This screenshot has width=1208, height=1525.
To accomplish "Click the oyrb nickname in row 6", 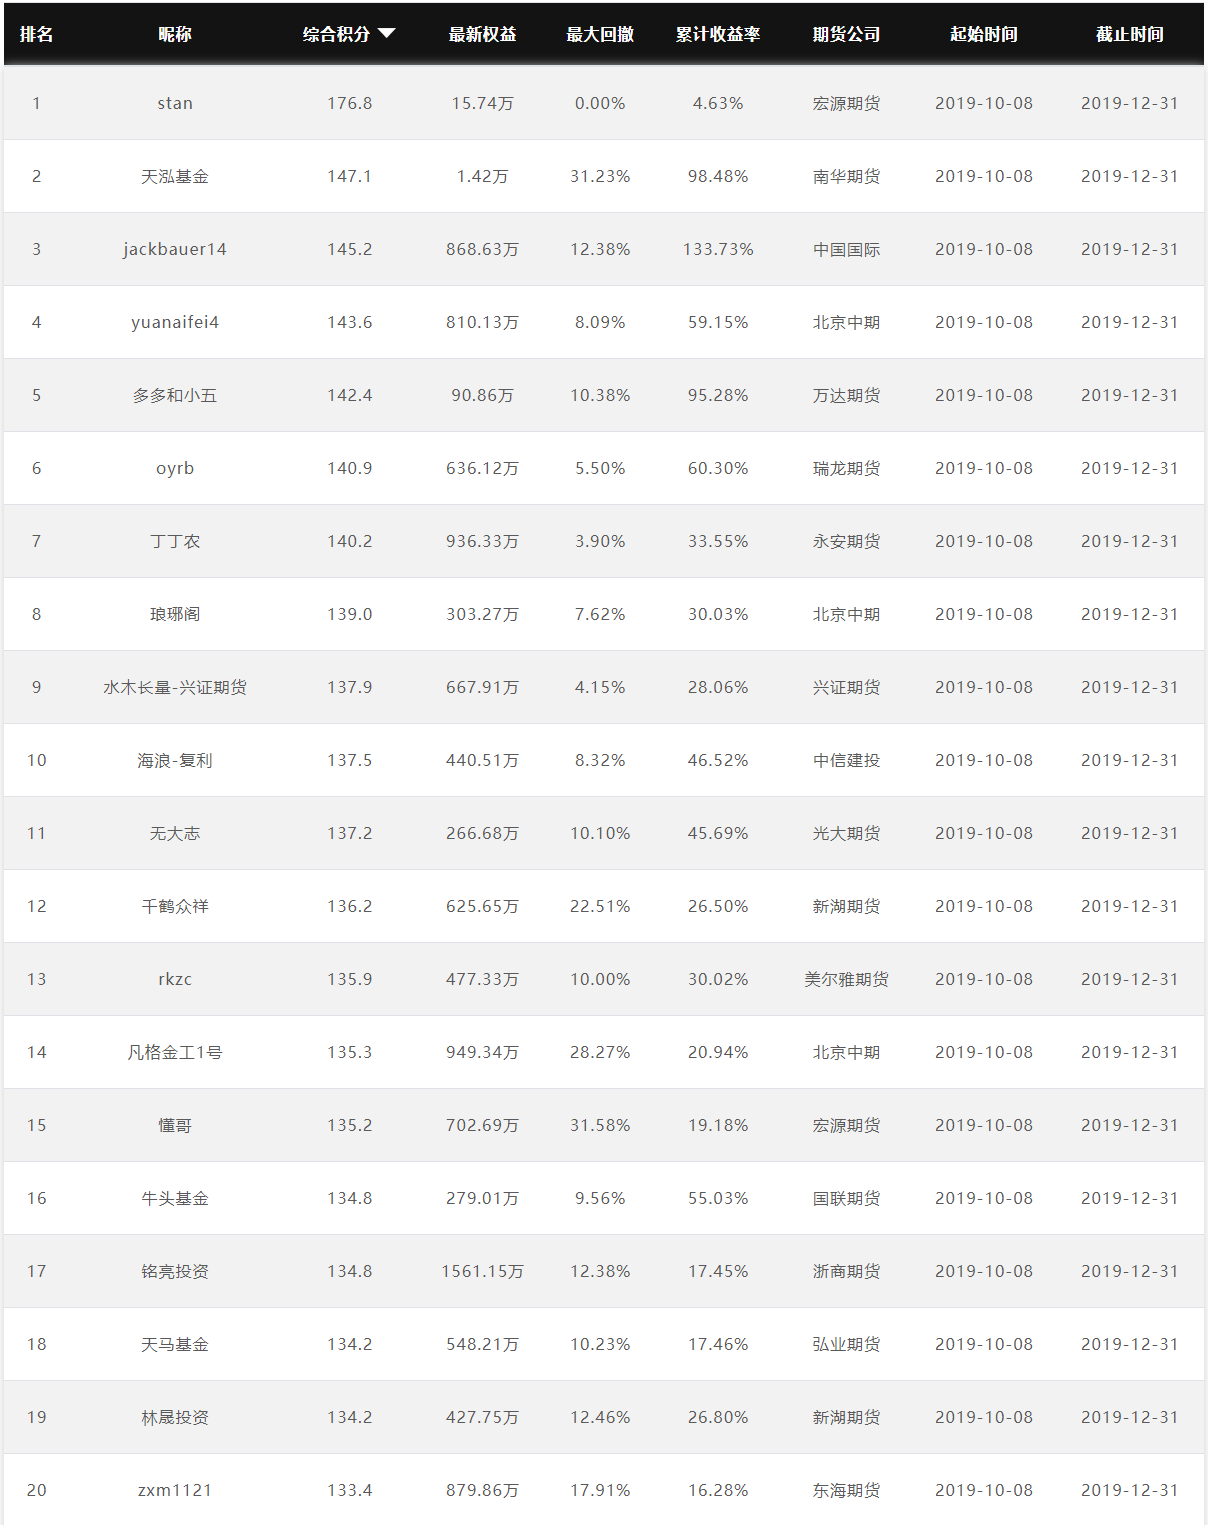I will (x=175, y=468).
